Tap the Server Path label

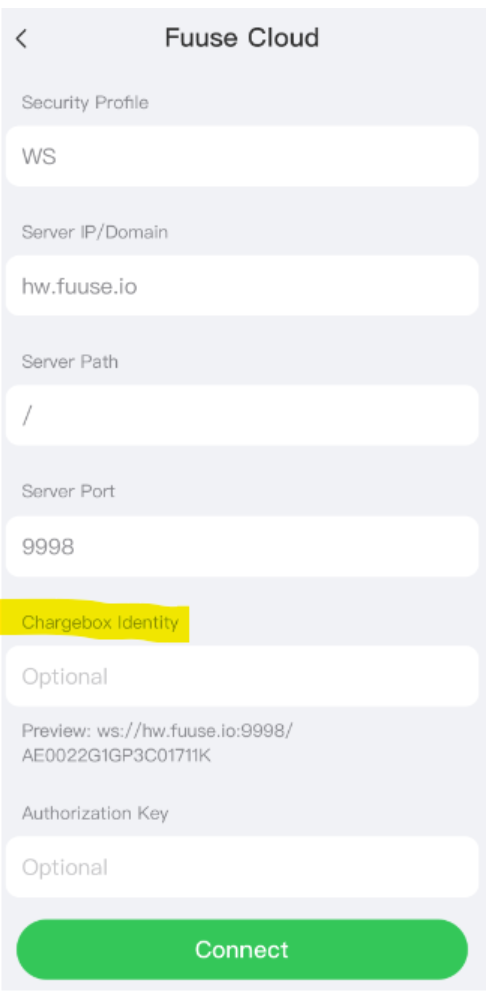click(x=70, y=362)
